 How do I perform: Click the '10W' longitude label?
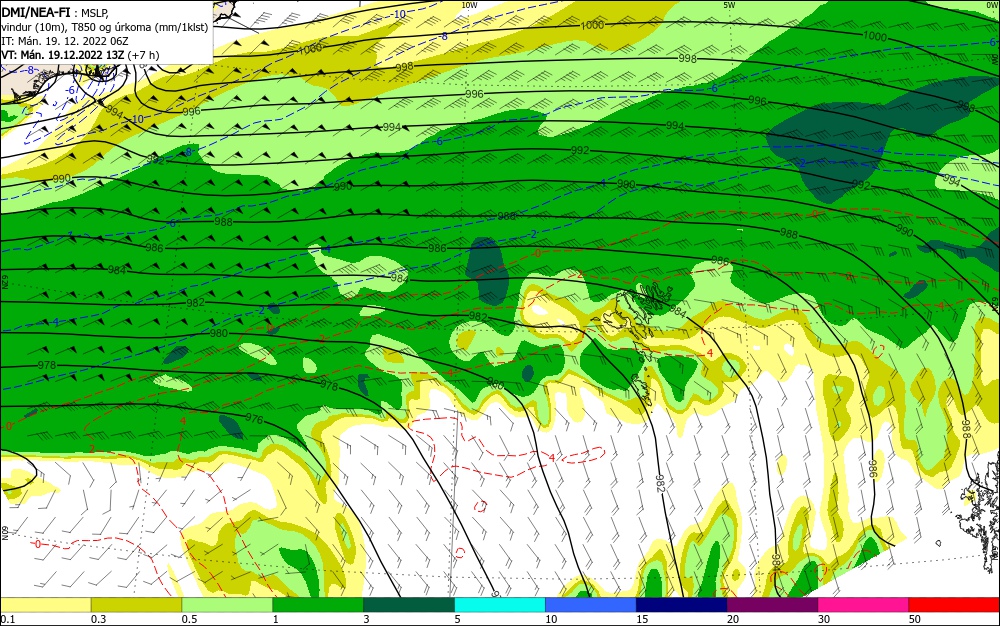[469, 5]
